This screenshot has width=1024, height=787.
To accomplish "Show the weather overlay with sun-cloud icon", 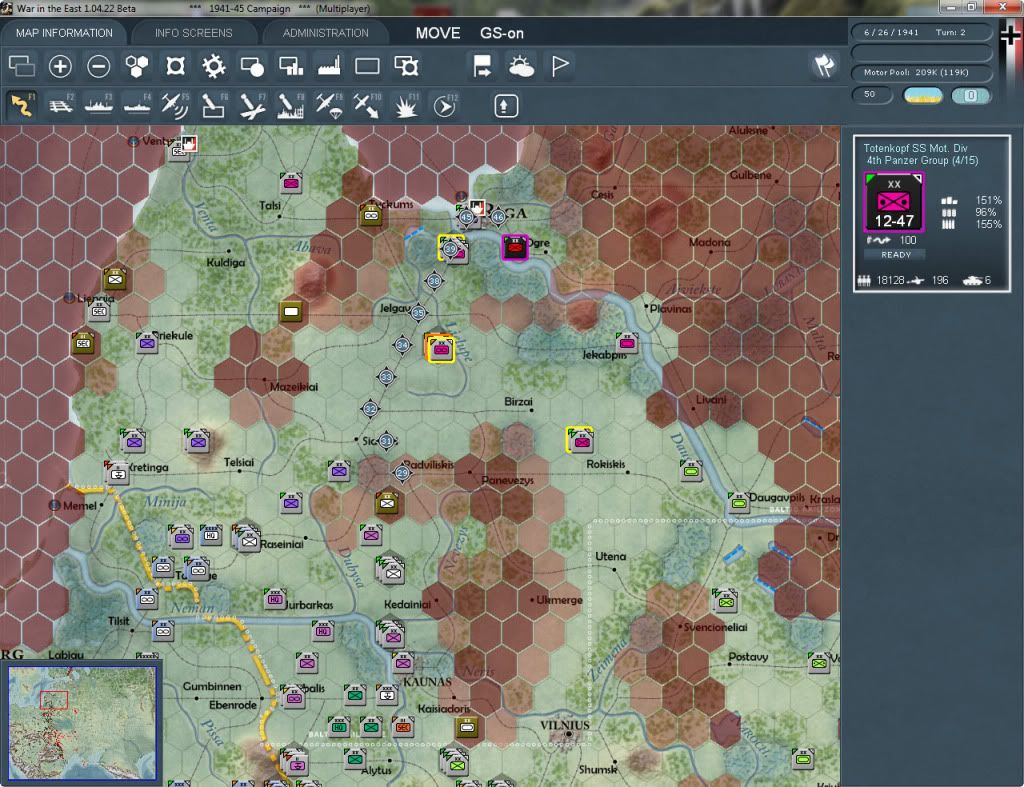I will click(x=521, y=66).
